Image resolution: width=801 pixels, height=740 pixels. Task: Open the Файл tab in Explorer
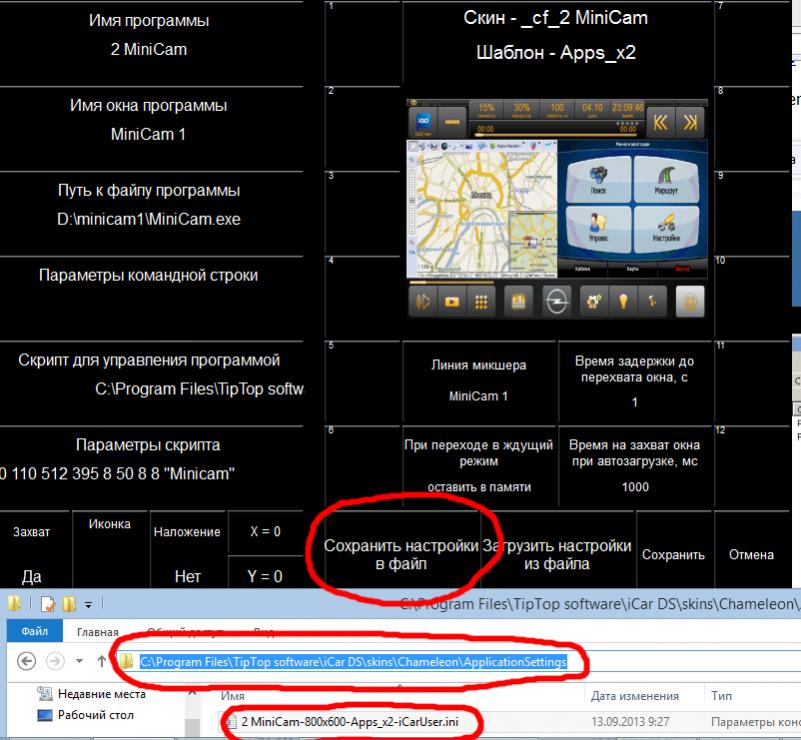(x=35, y=632)
